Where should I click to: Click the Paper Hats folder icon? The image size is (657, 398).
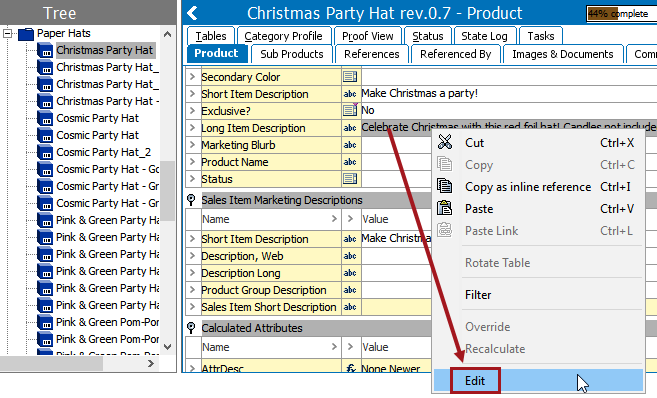(x=26, y=34)
